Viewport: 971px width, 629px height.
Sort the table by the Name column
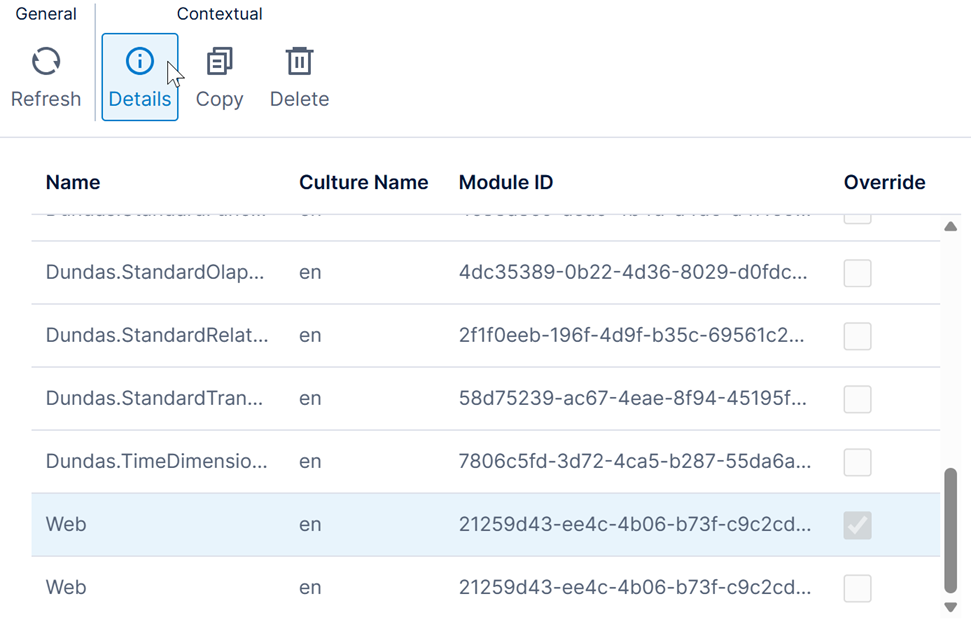tap(72, 182)
